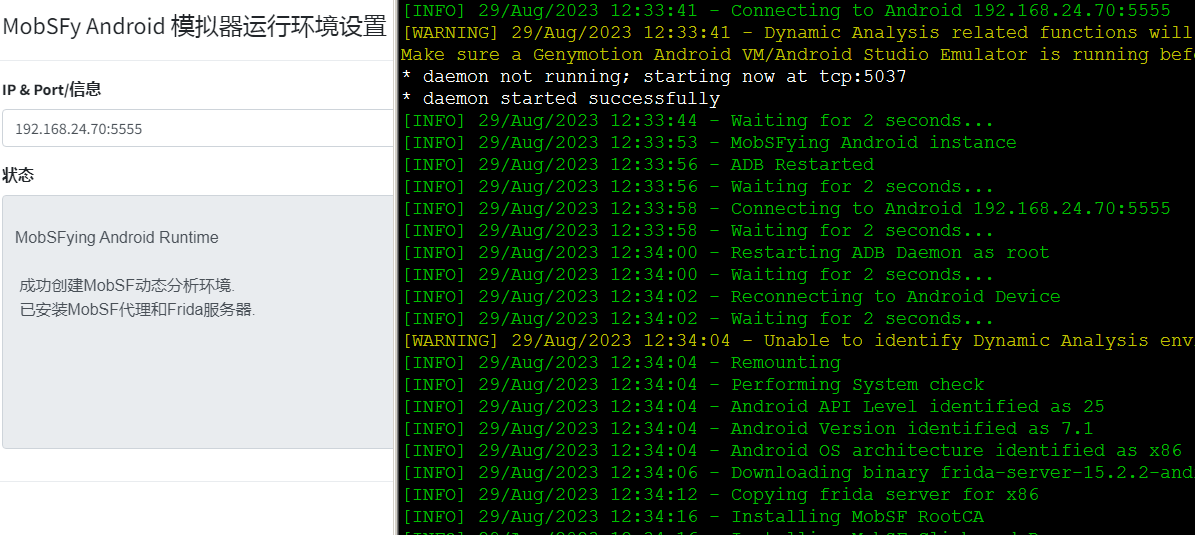The height and width of the screenshot is (535, 1195).
Task: Click the 'MobSFy Android 模拟器运行环境设置' heading
Action: 195,27
